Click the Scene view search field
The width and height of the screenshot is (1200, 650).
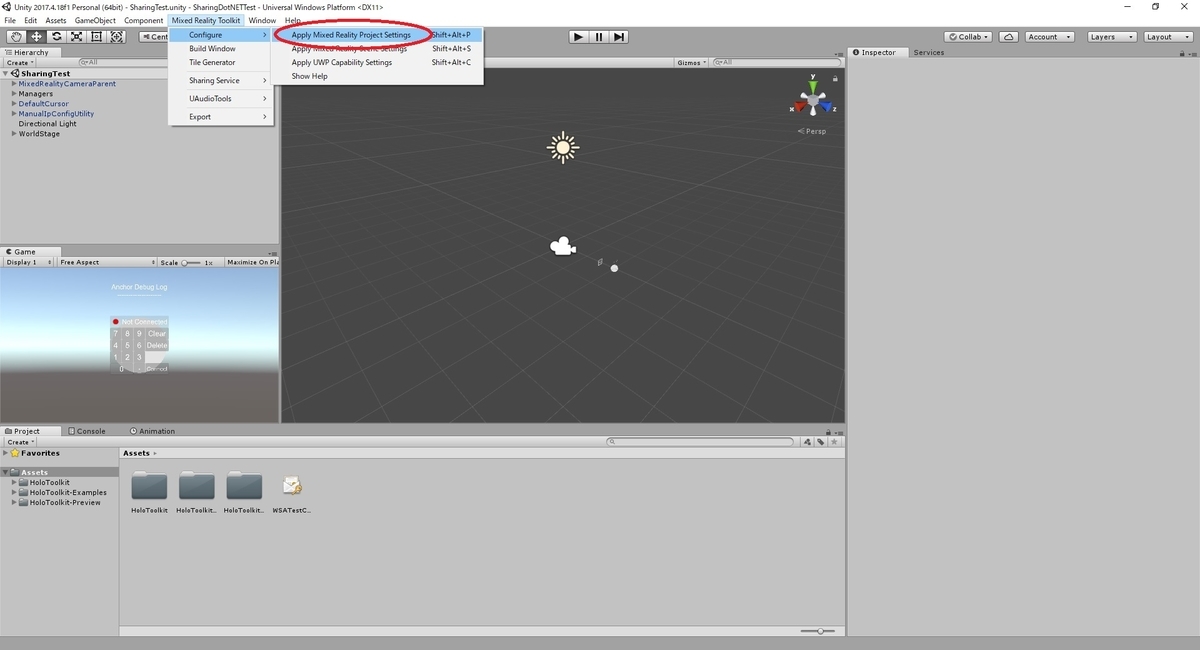point(777,62)
